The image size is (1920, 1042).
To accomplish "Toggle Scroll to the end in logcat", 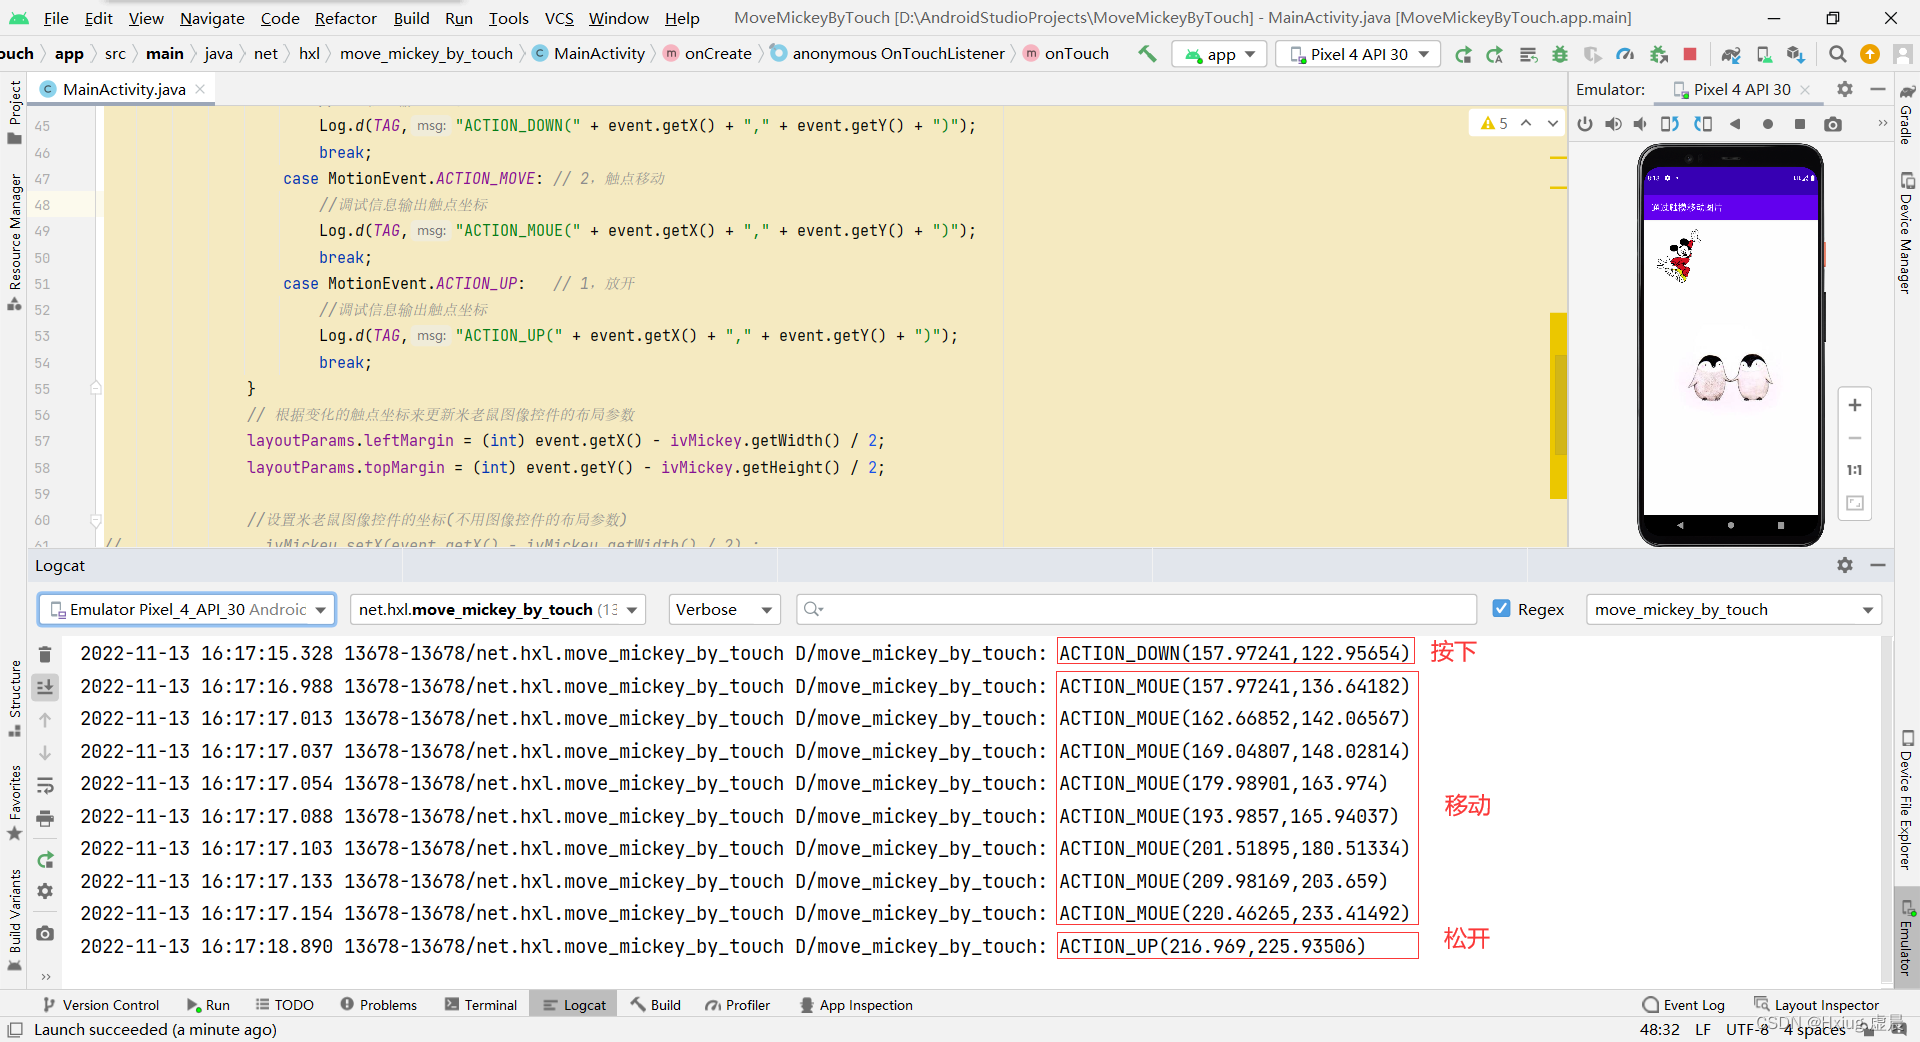I will click(x=45, y=687).
